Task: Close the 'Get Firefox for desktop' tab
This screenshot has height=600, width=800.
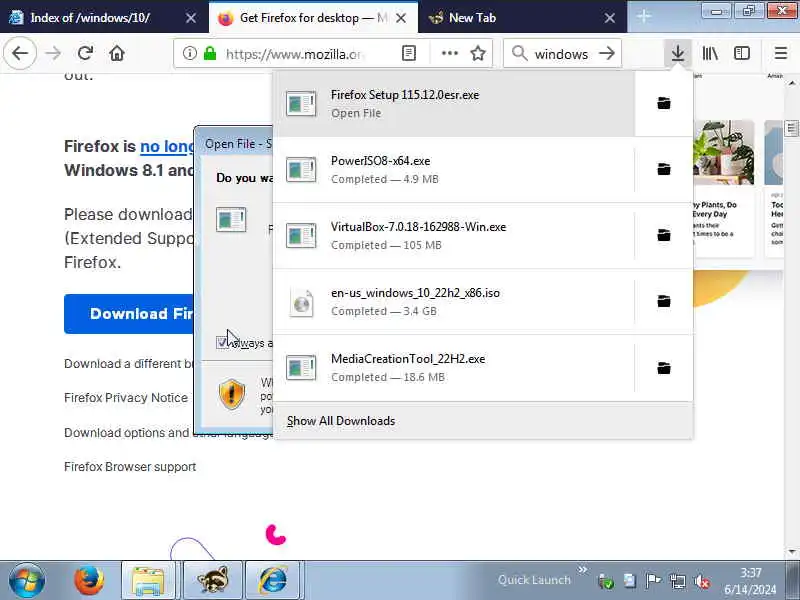Action: pos(401,18)
